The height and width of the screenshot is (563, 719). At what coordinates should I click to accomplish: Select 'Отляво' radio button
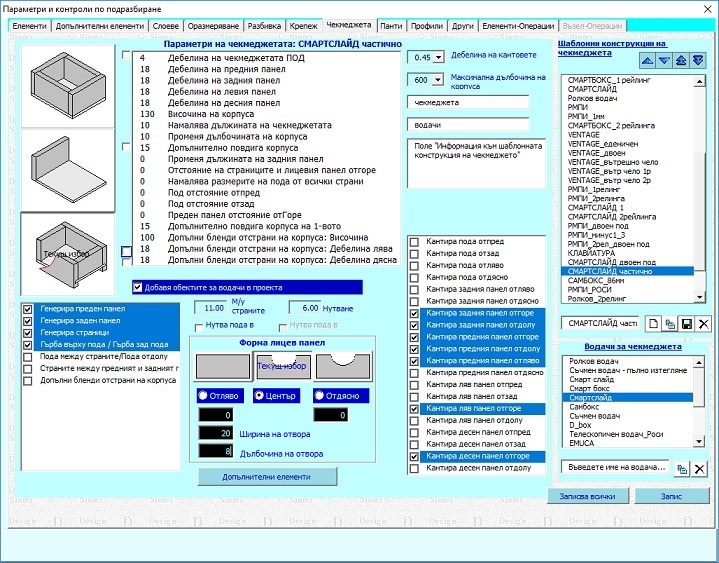point(203,395)
